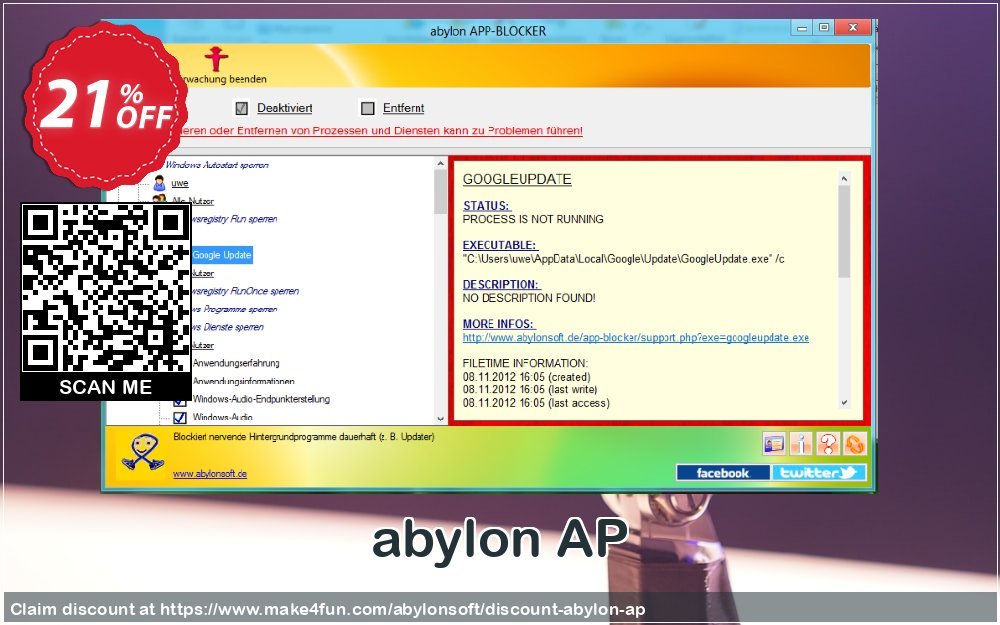This screenshot has width=1000, height=625.
Task: Select the Anwendungserfahrung service entry
Action: click(x=236, y=363)
